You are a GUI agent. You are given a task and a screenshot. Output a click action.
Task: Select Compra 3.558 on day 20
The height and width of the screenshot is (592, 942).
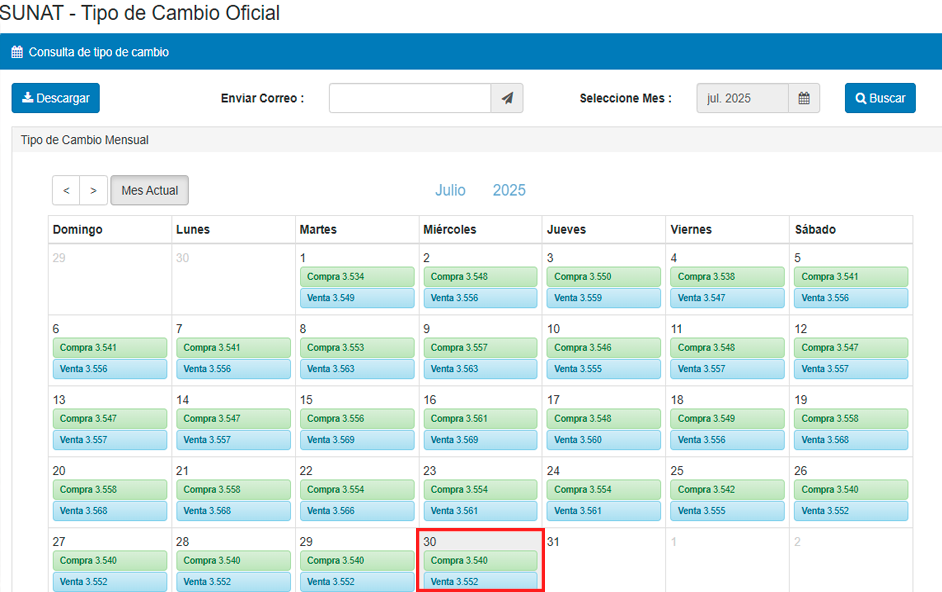(110, 489)
